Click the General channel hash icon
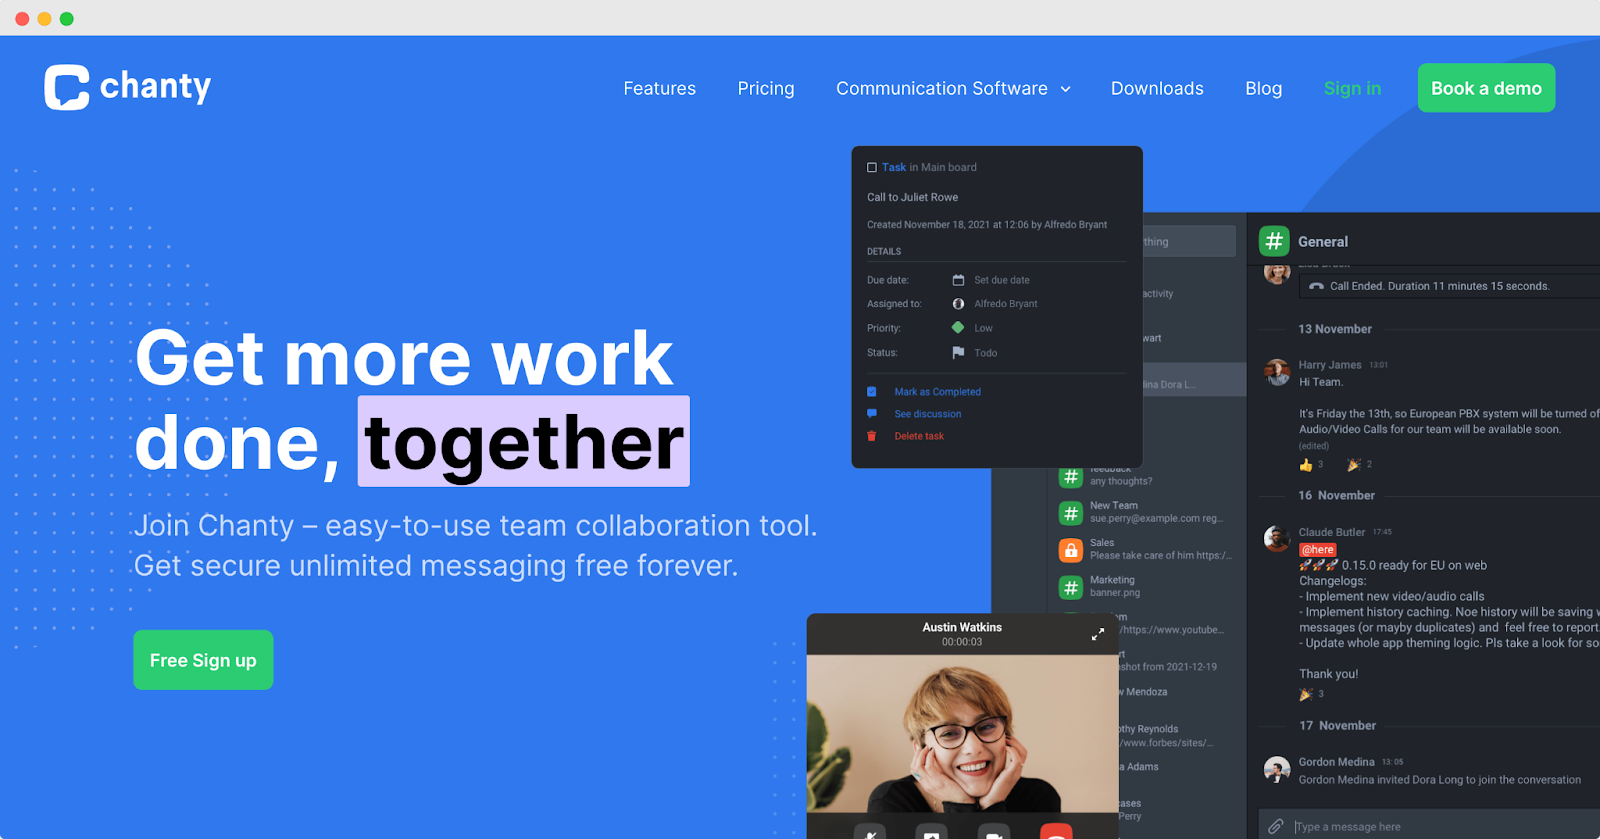1600x839 pixels. [x=1274, y=241]
